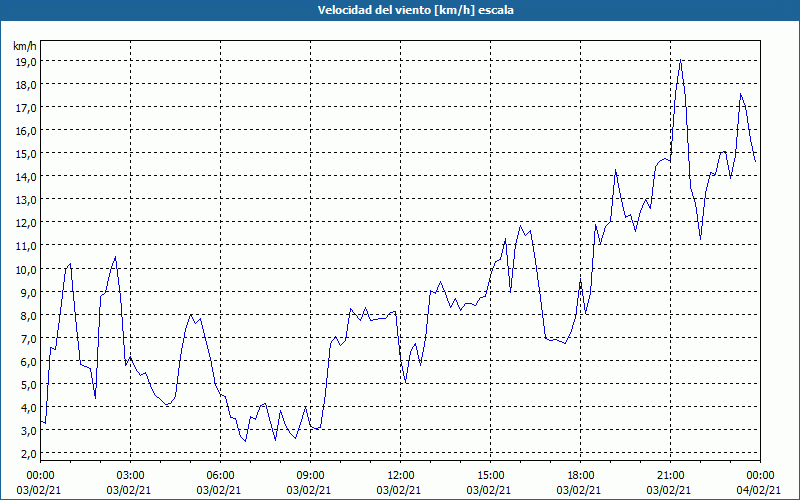
Task: Select the '2,0' y-axis label
Action: (x=29, y=454)
